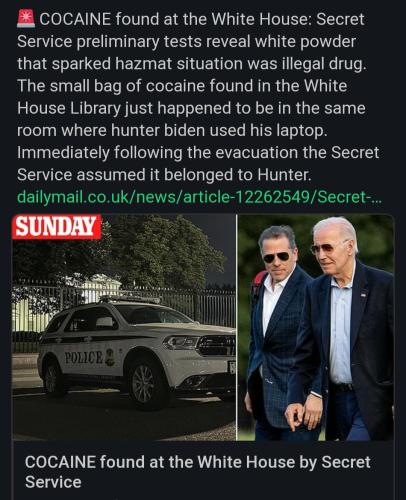Click the red siren emoji starting the post
The image size is (406, 500).
point(26,19)
